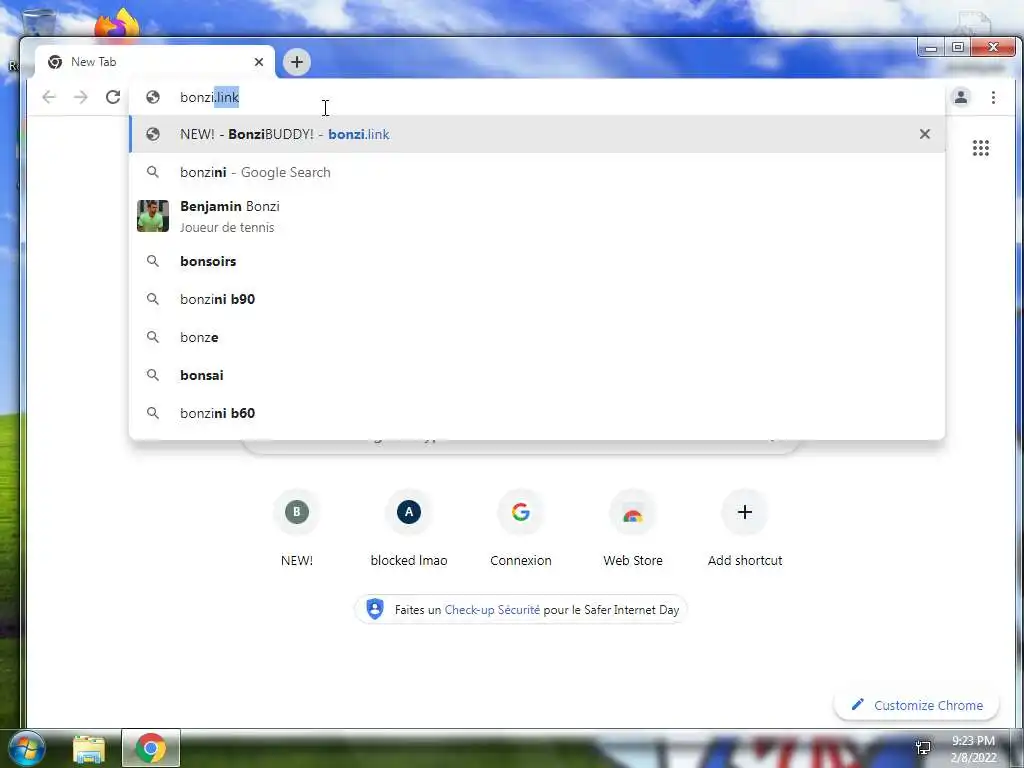Remove the bonzi.link suggestion with X
Image resolution: width=1024 pixels, height=768 pixels.
924,134
